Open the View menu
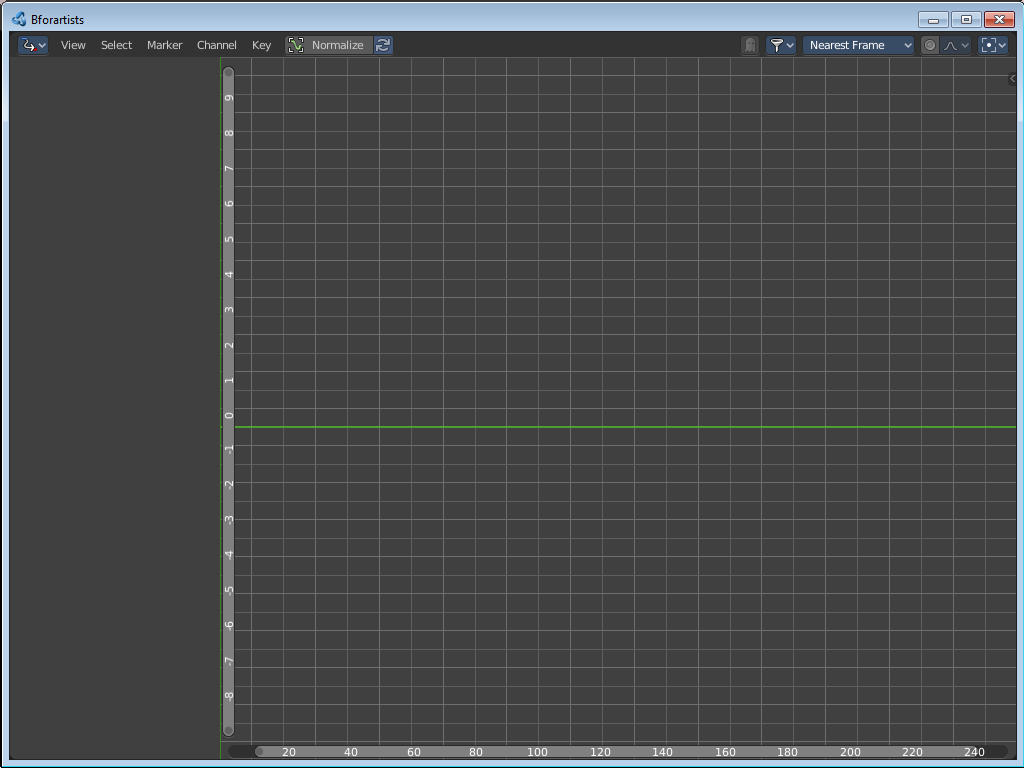This screenshot has width=1024, height=768. point(73,45)
